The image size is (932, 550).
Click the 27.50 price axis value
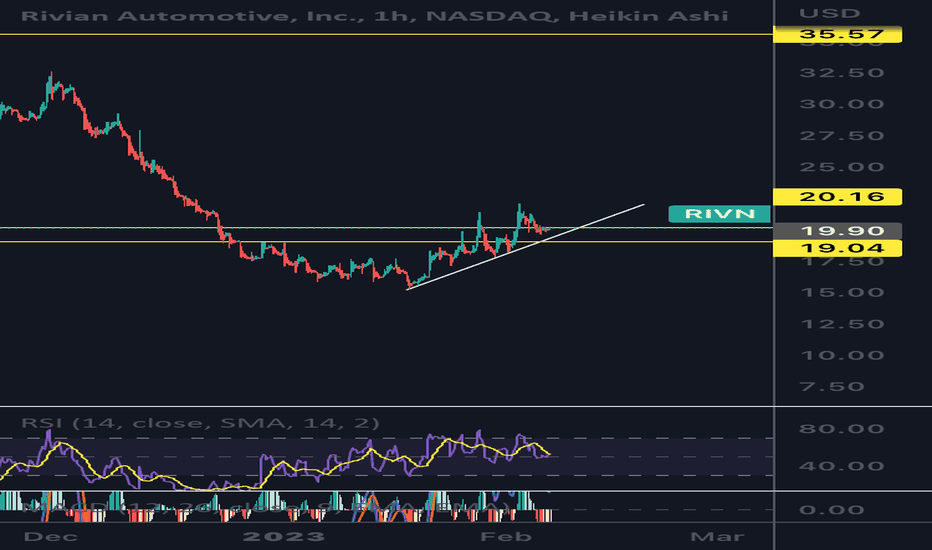coord(842,136)
